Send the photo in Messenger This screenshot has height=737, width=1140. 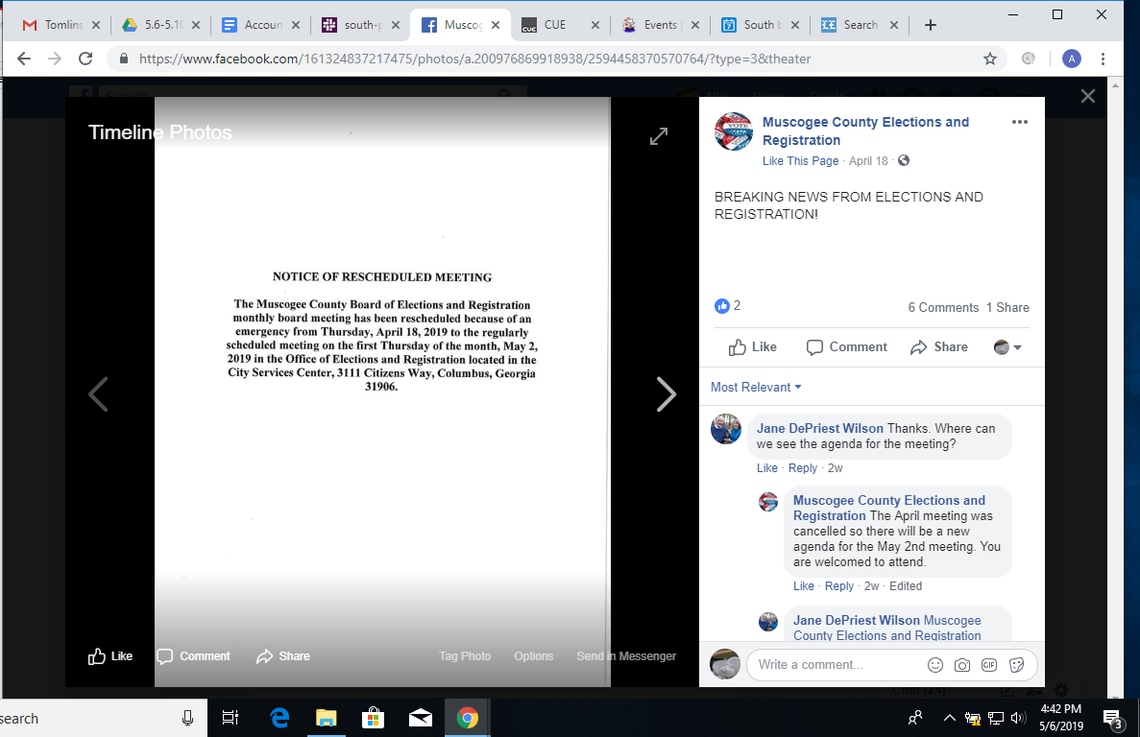[626, 656]
